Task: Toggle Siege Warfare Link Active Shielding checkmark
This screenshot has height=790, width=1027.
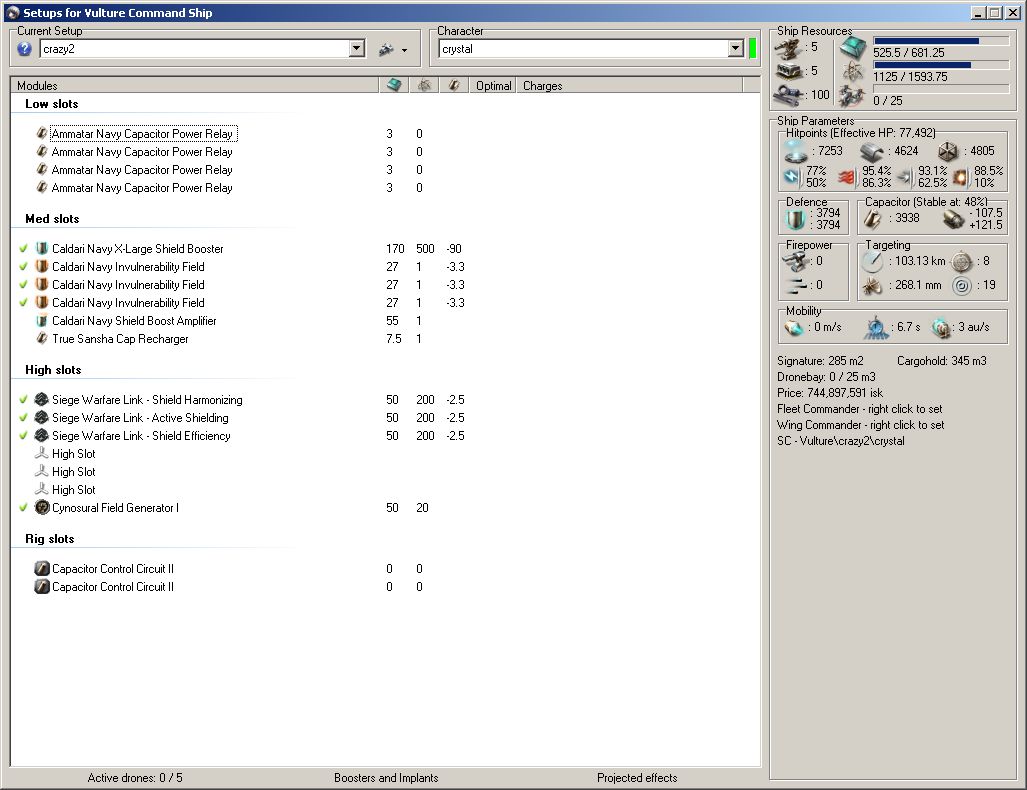Action: [x=24, y=417]
